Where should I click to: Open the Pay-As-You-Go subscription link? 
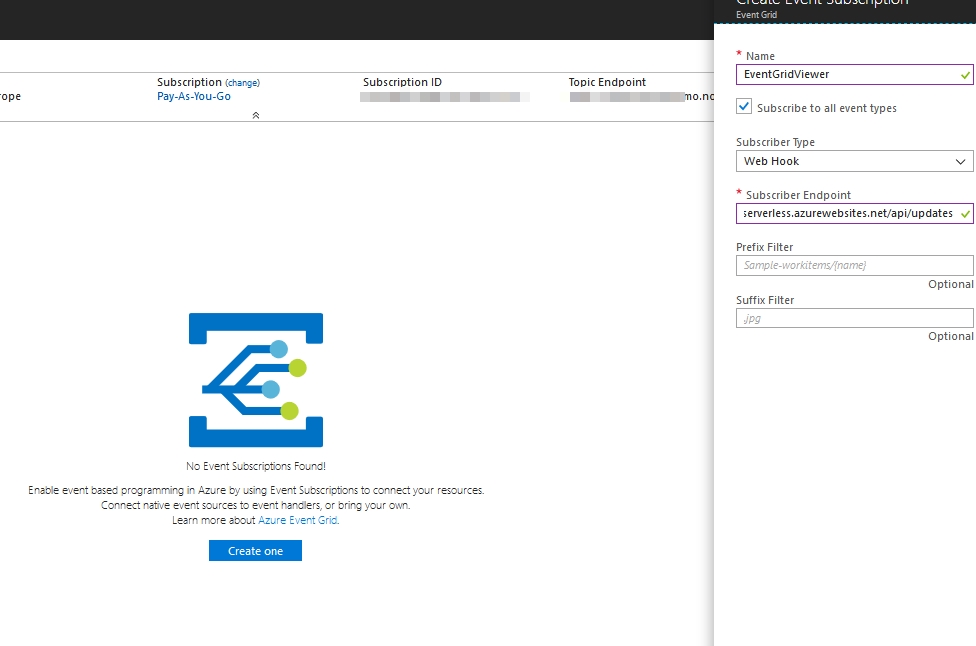click(x=194, y=96)
